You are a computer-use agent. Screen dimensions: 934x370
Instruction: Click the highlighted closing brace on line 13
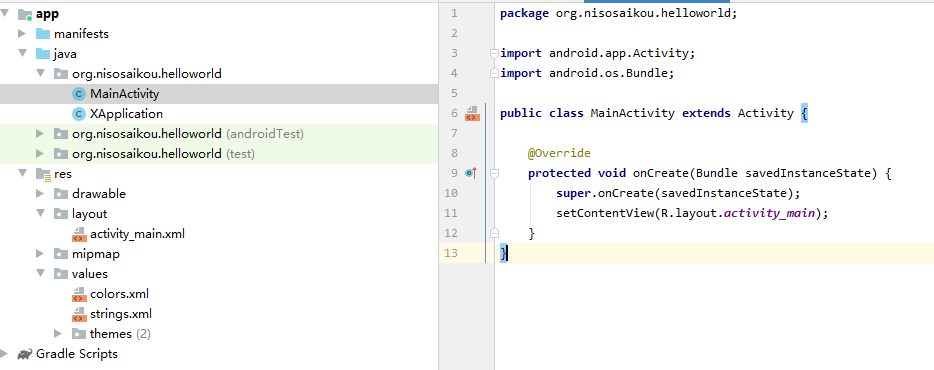click(503, 253)
